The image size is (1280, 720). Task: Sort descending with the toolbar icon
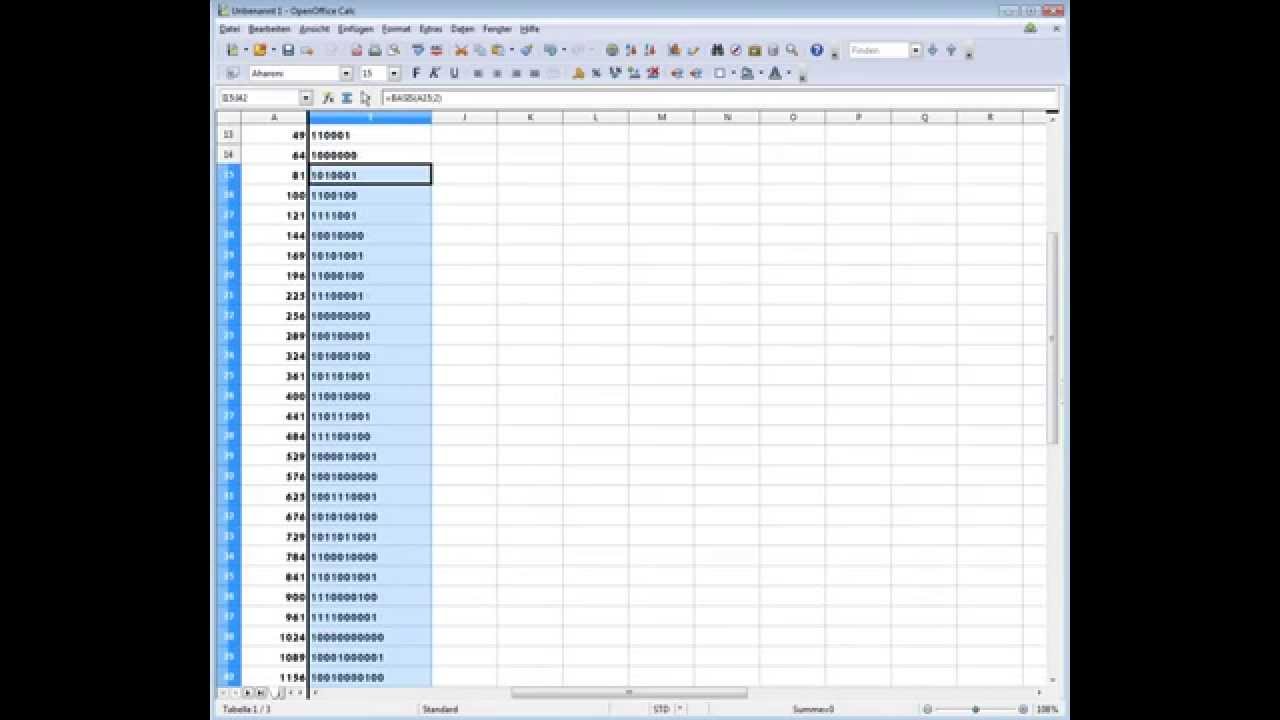pos(649,50)
